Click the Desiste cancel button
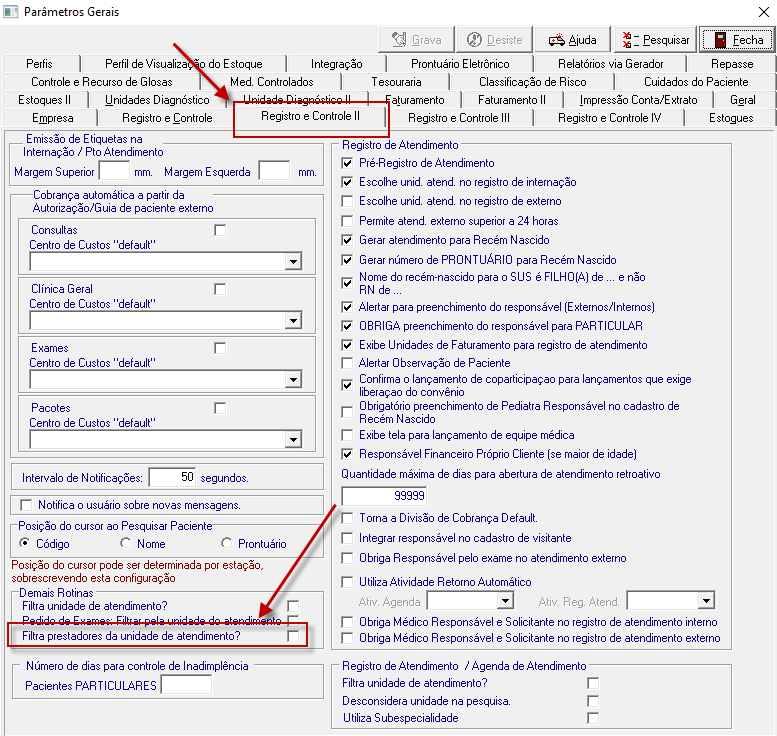The width and height of the screenshot is (777, 736). (x=495, y=40)
